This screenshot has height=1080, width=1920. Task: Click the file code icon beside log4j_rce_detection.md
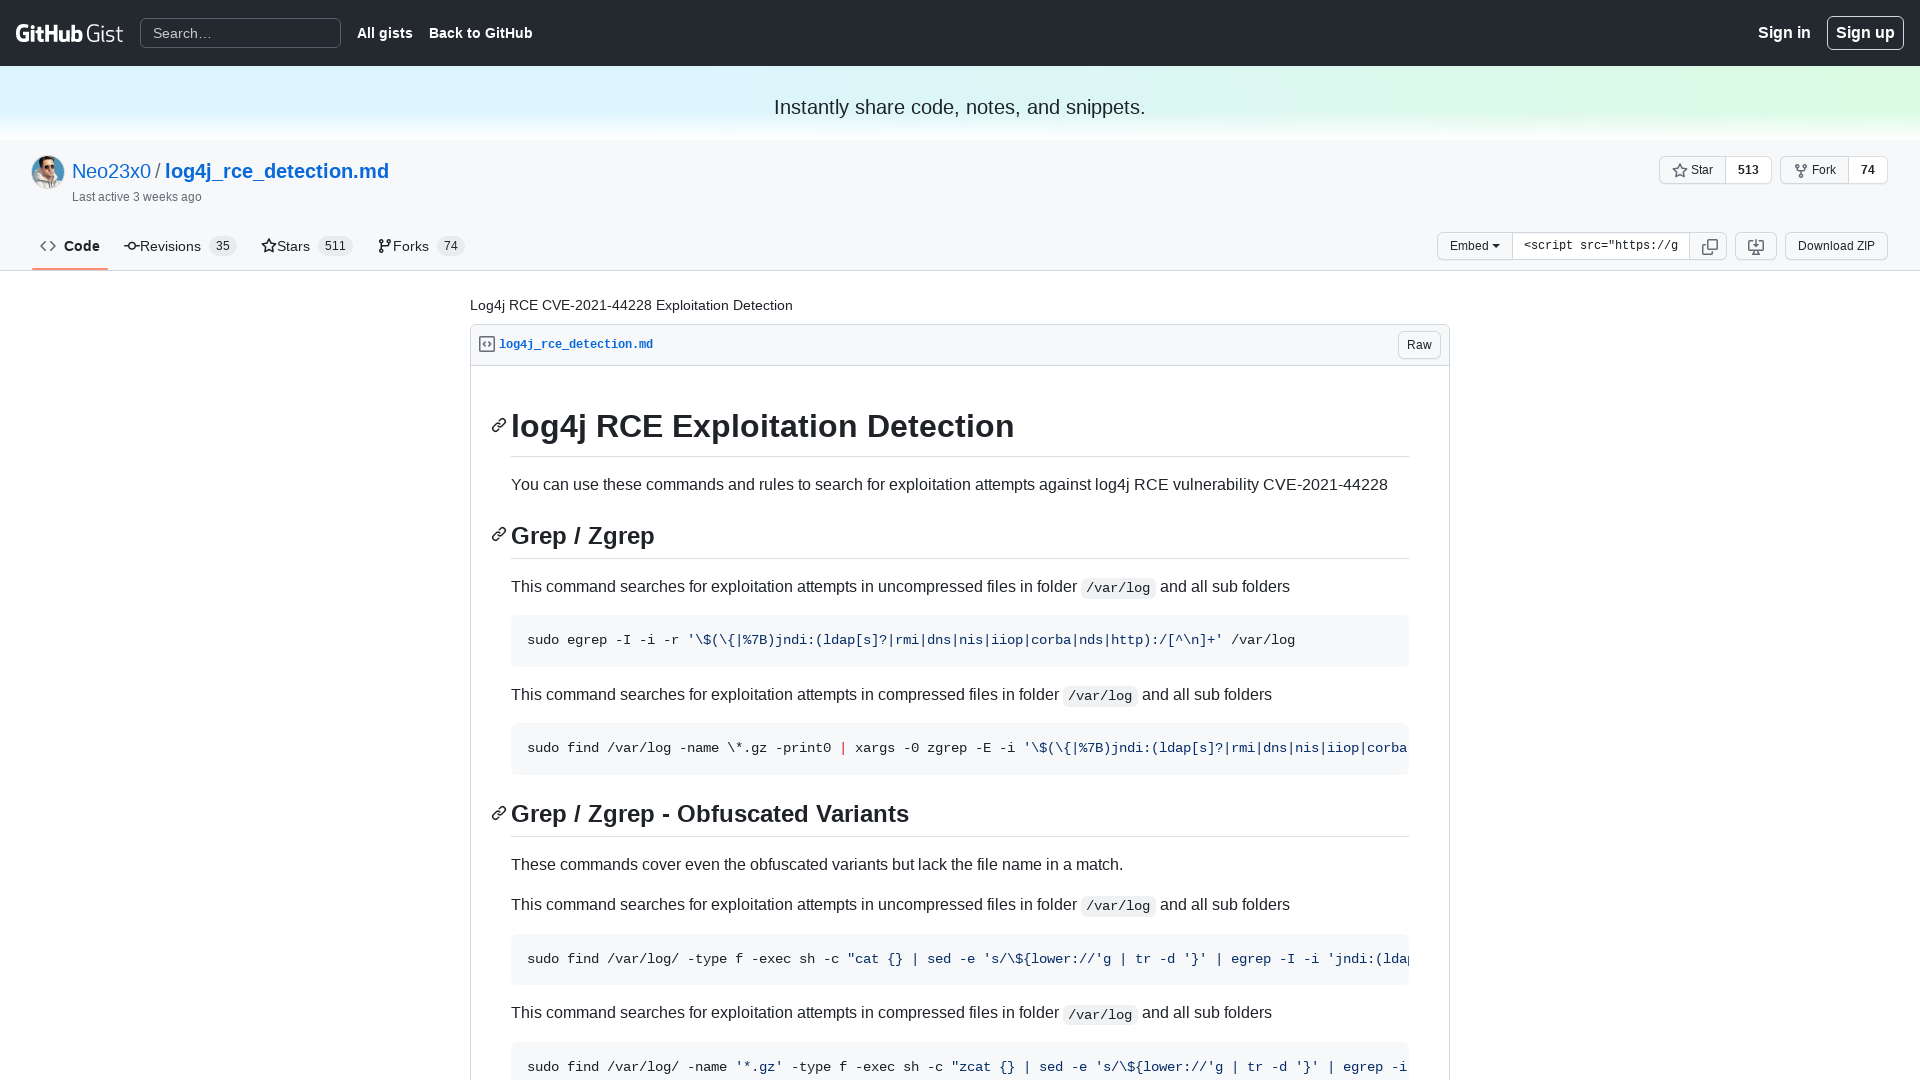point(487,344)
